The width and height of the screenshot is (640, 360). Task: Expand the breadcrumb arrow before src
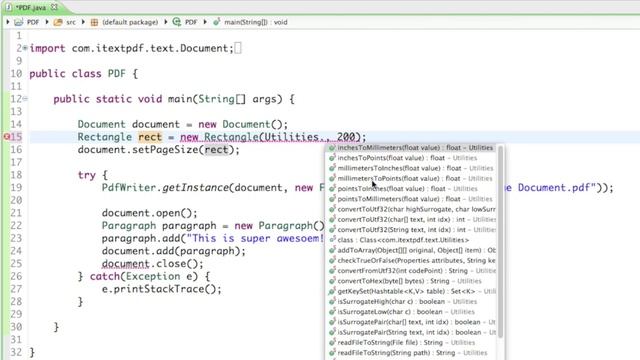click(x=47, y=22)
